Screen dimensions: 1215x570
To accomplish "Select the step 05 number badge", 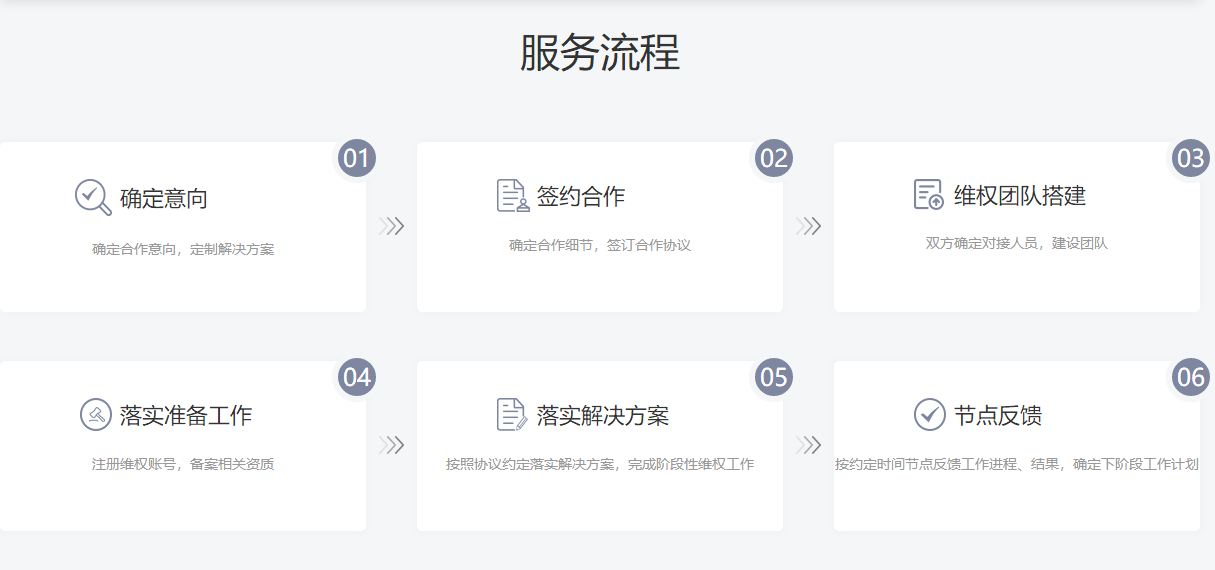I will click(774, 377).
